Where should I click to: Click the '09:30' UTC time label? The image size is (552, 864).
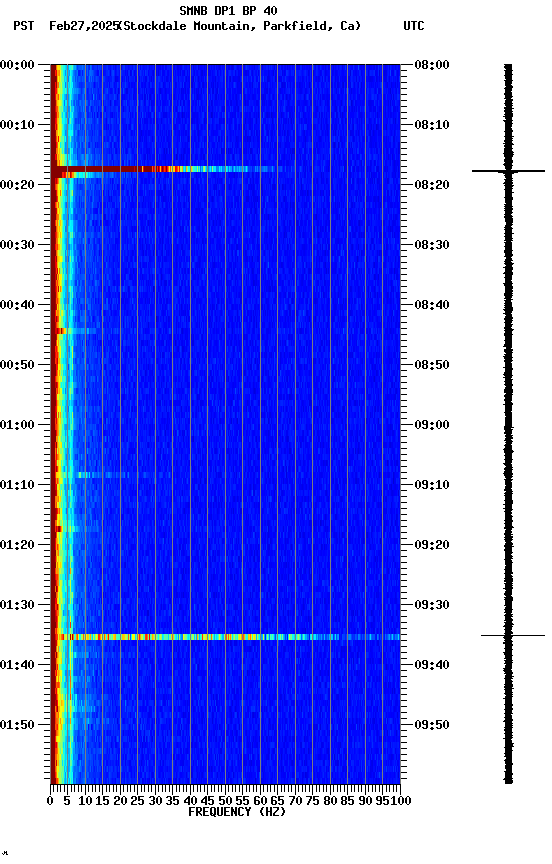coord(432,606)
